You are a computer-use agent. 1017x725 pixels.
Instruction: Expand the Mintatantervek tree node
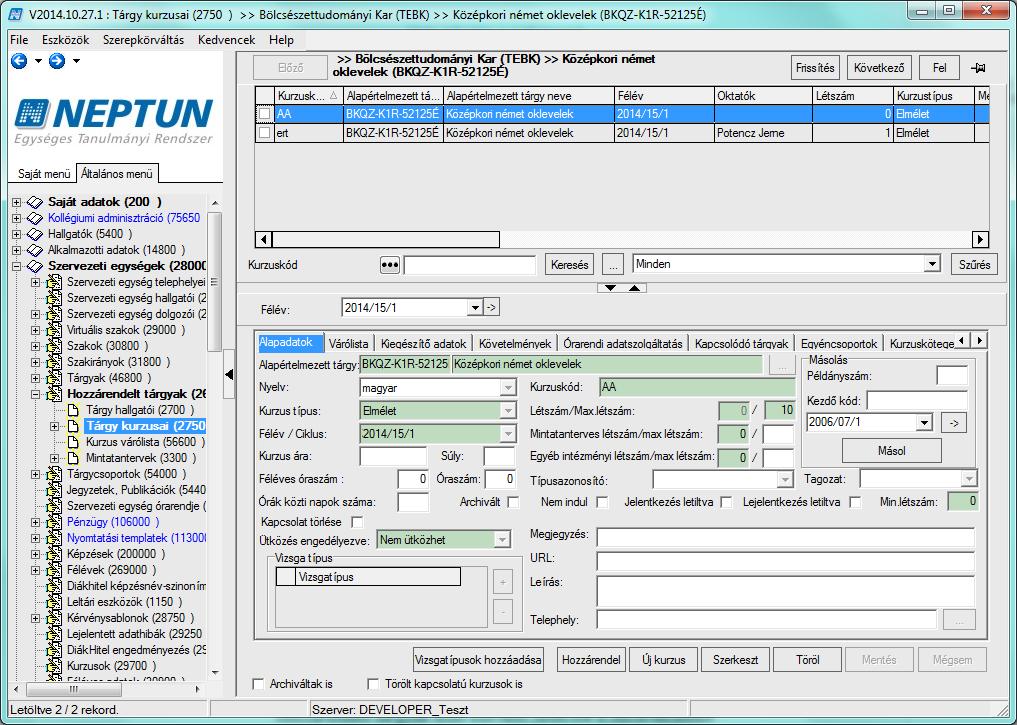pos(55,458)
